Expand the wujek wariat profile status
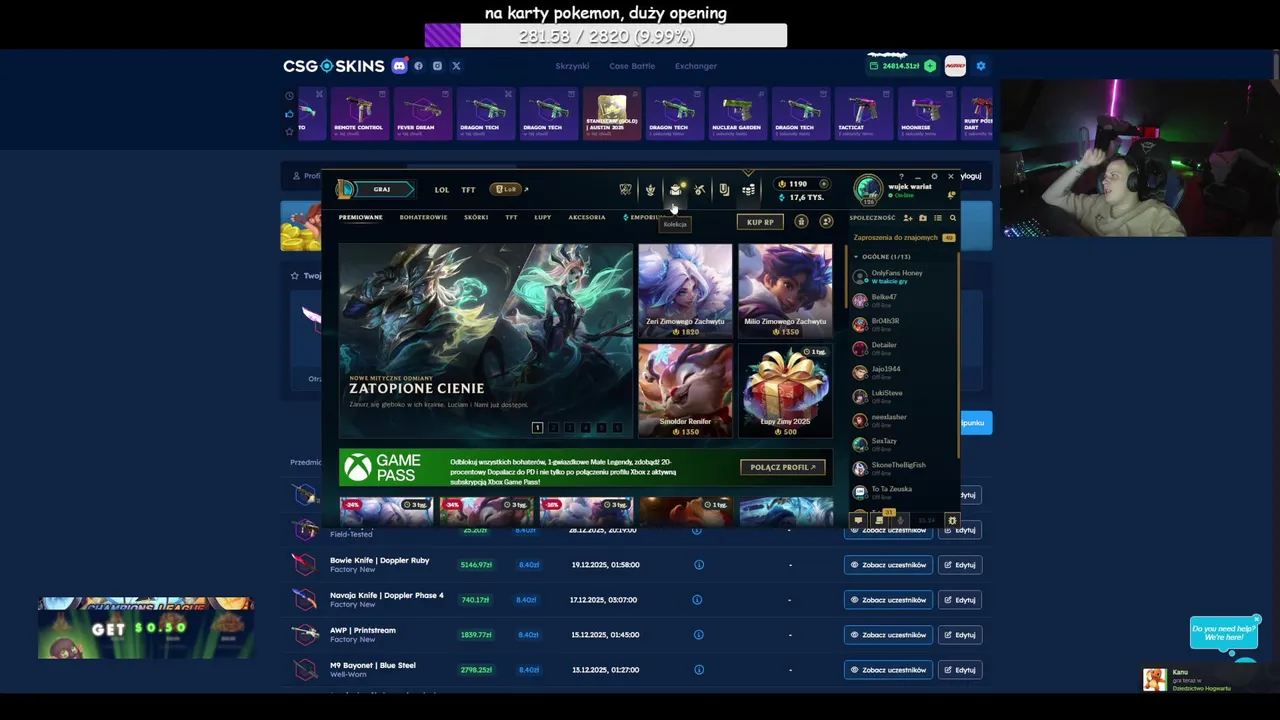This screenshot has height=720, width=1280. [x=902, y=195]
